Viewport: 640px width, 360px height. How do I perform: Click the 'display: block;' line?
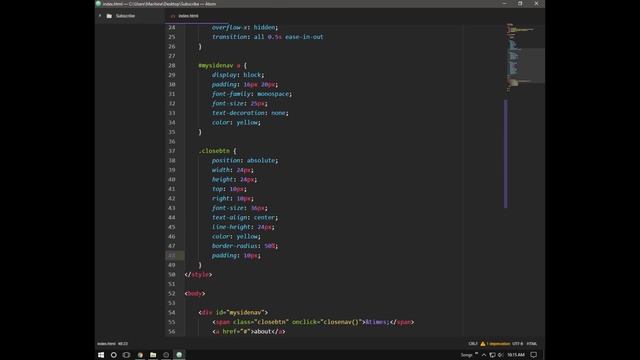[238, 75]
